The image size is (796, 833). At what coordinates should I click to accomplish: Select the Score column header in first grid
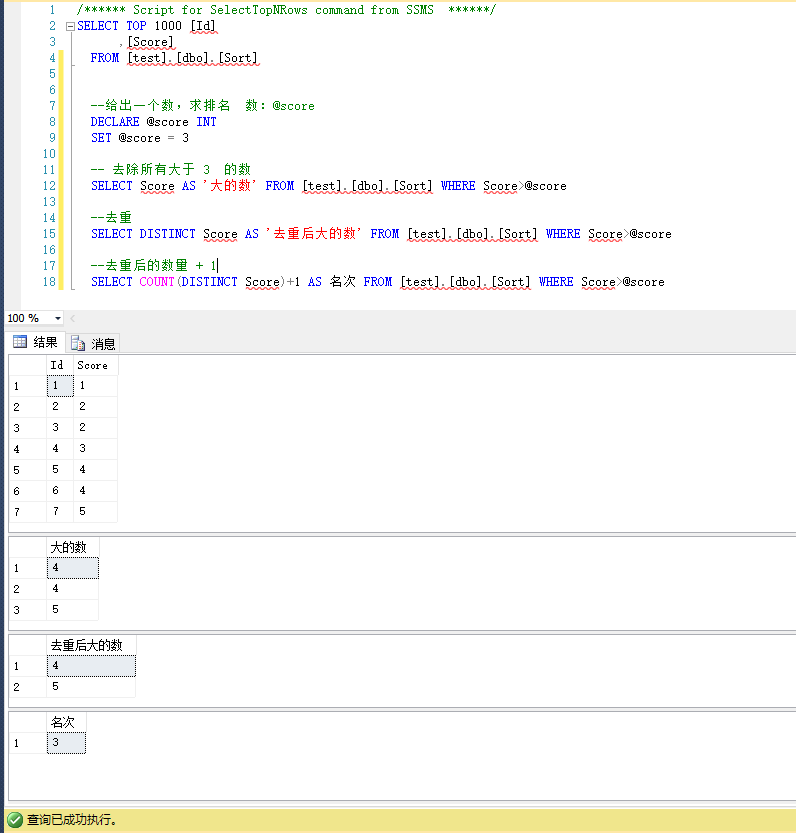(x=96, y=366)
